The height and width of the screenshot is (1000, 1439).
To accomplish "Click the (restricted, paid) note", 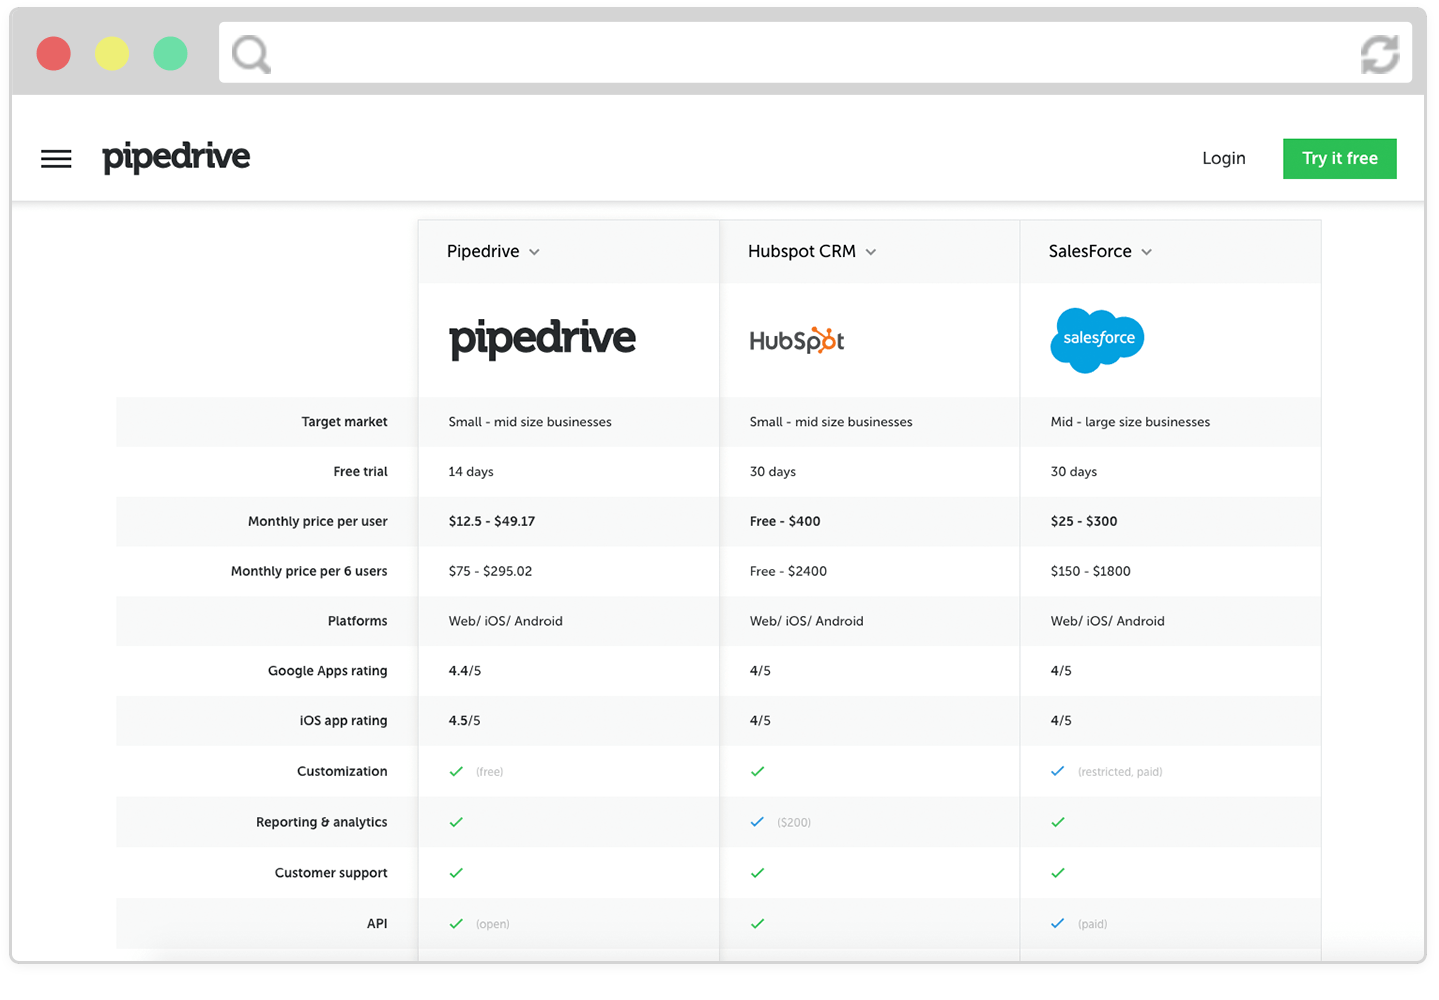I will coord(1120,772).
